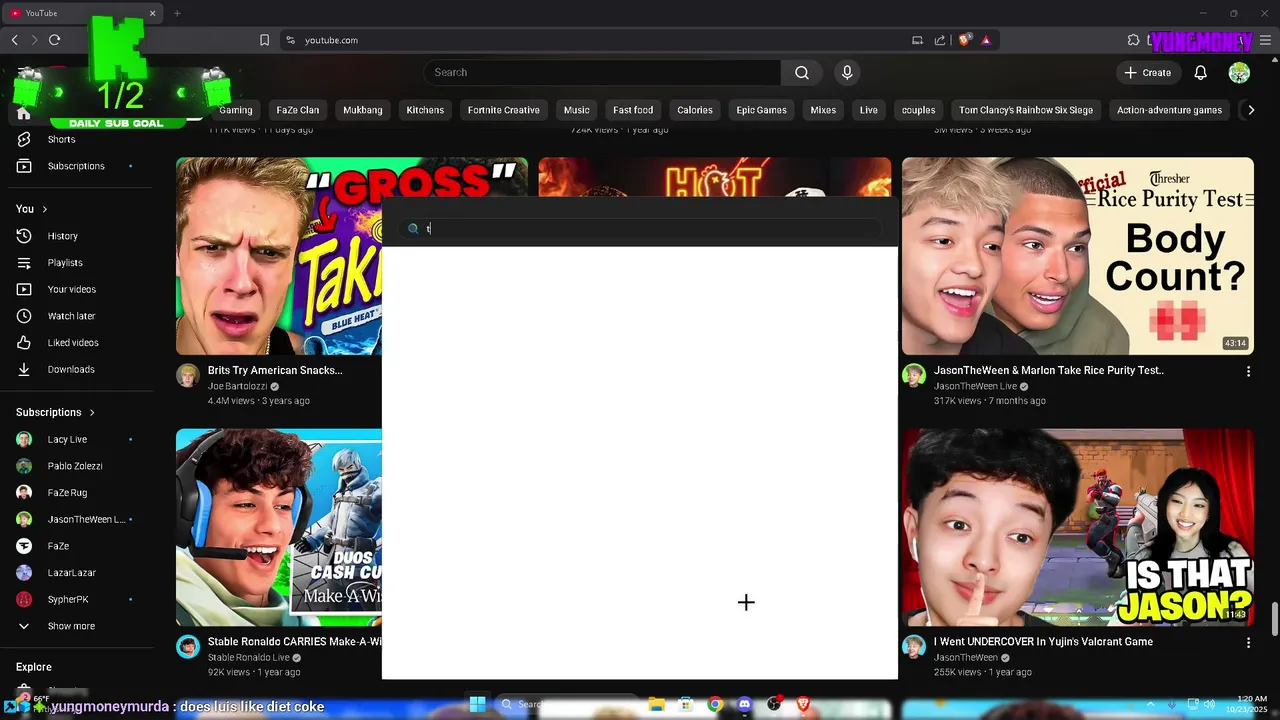The image size is (1280, 720).
Task: Open Chrome from the taskbar
Action: (x=715, y=704)
